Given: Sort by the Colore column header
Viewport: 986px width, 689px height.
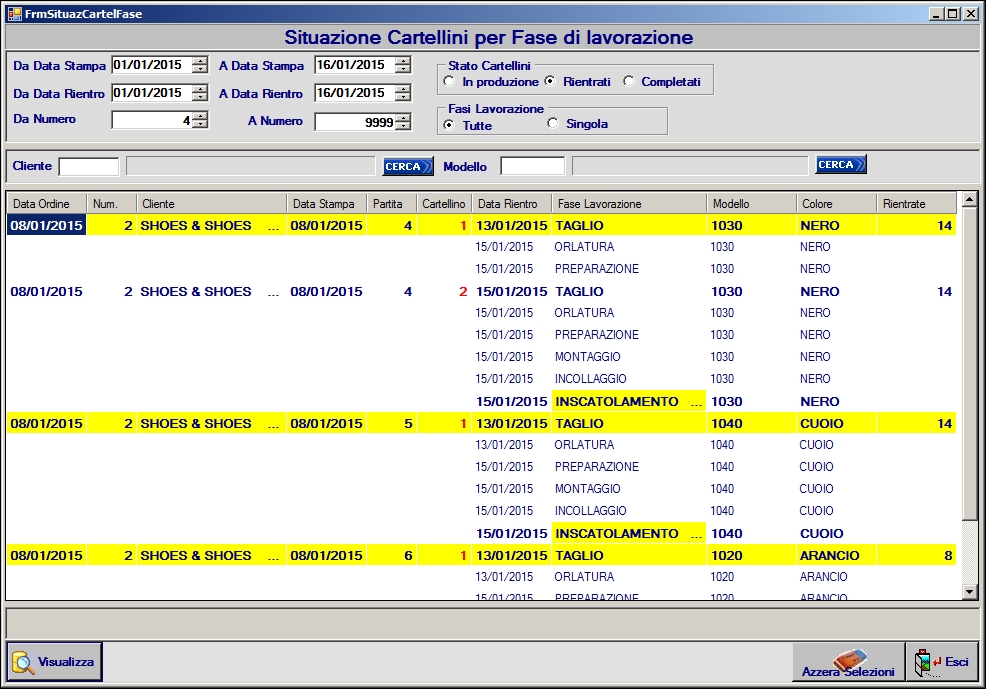Looking at the screenshot, I should (836, 204).
